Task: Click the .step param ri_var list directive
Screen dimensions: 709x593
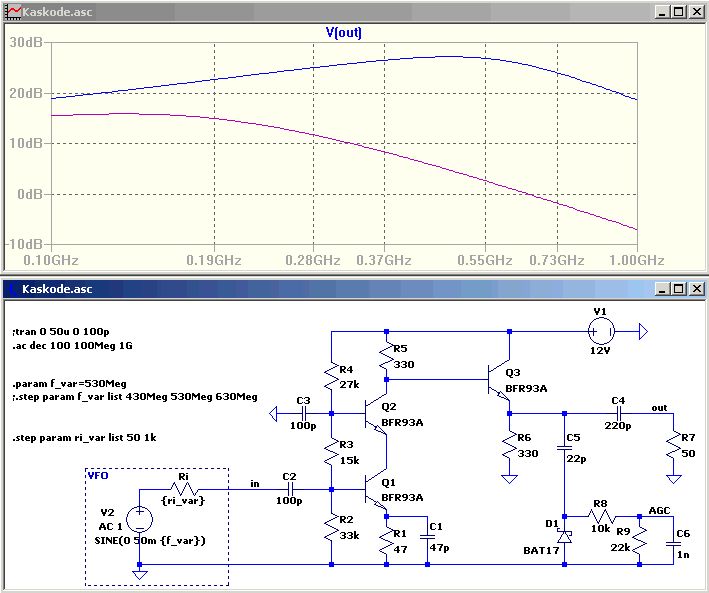Action: click(x=86, y=439)
